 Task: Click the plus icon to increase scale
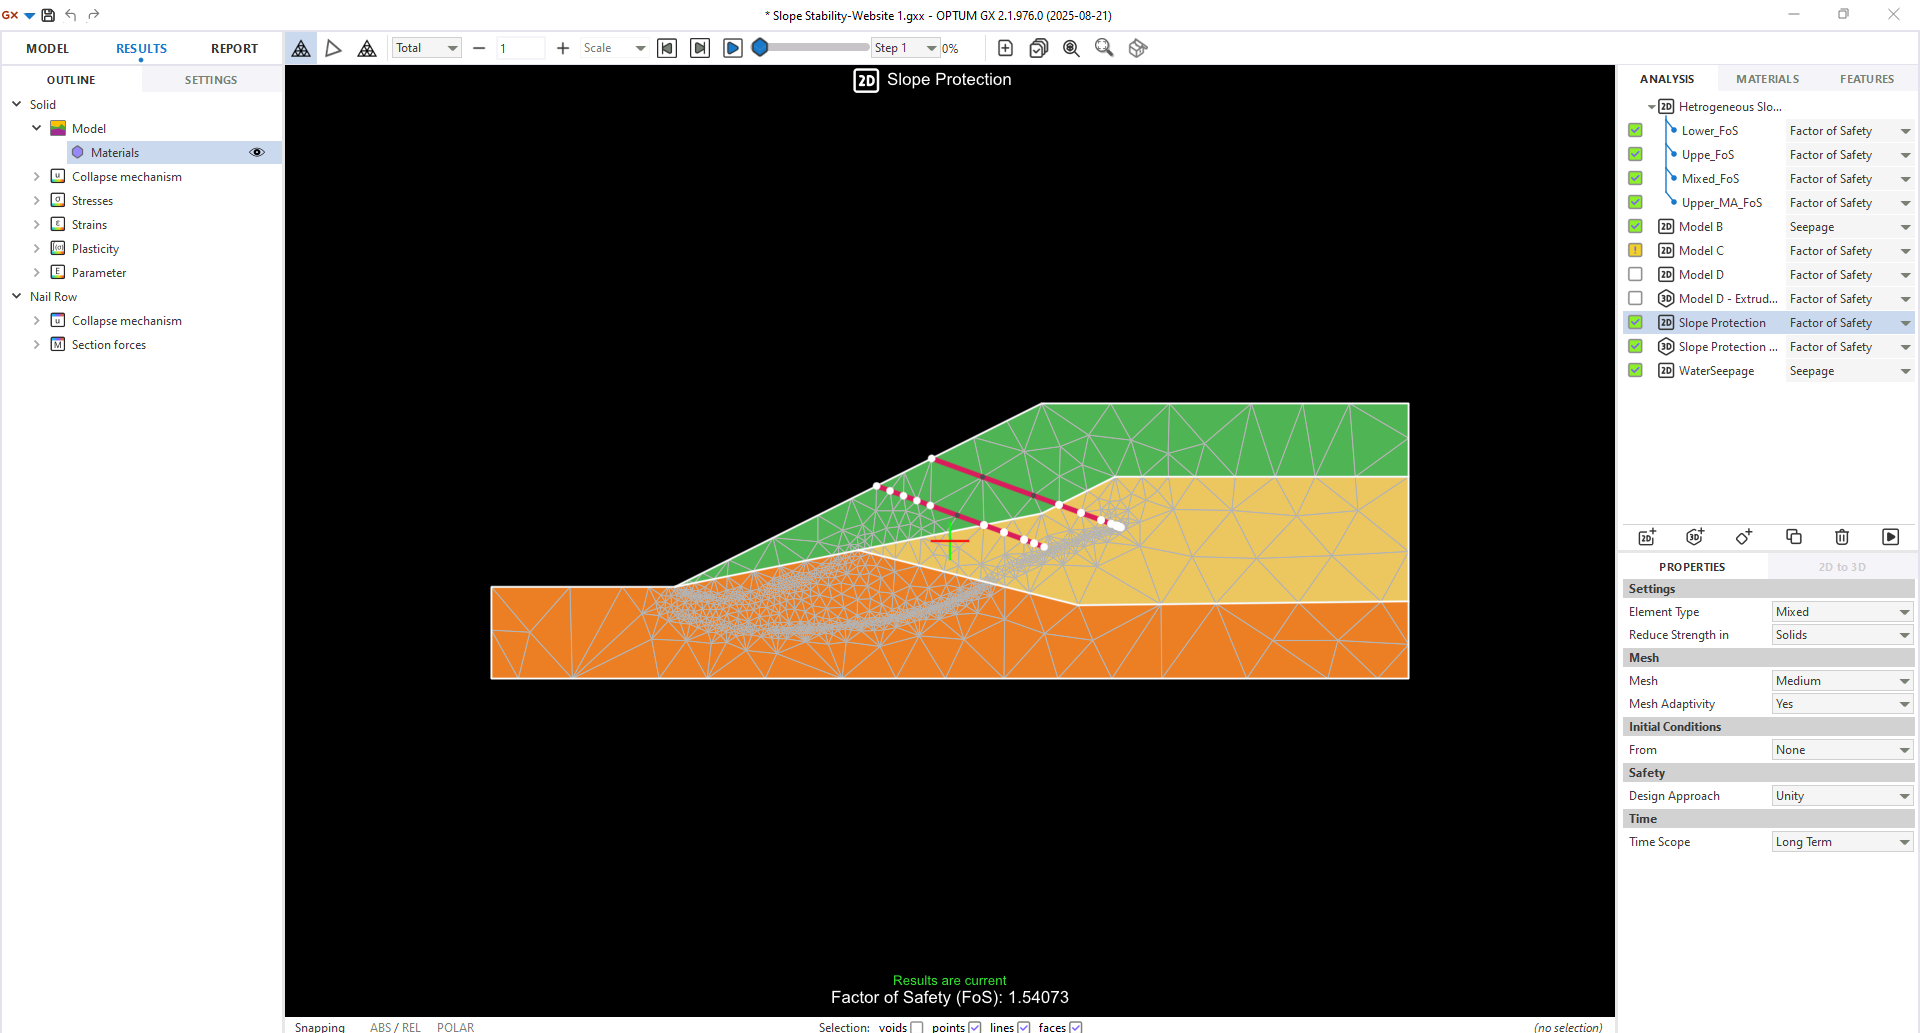point(563,48)
